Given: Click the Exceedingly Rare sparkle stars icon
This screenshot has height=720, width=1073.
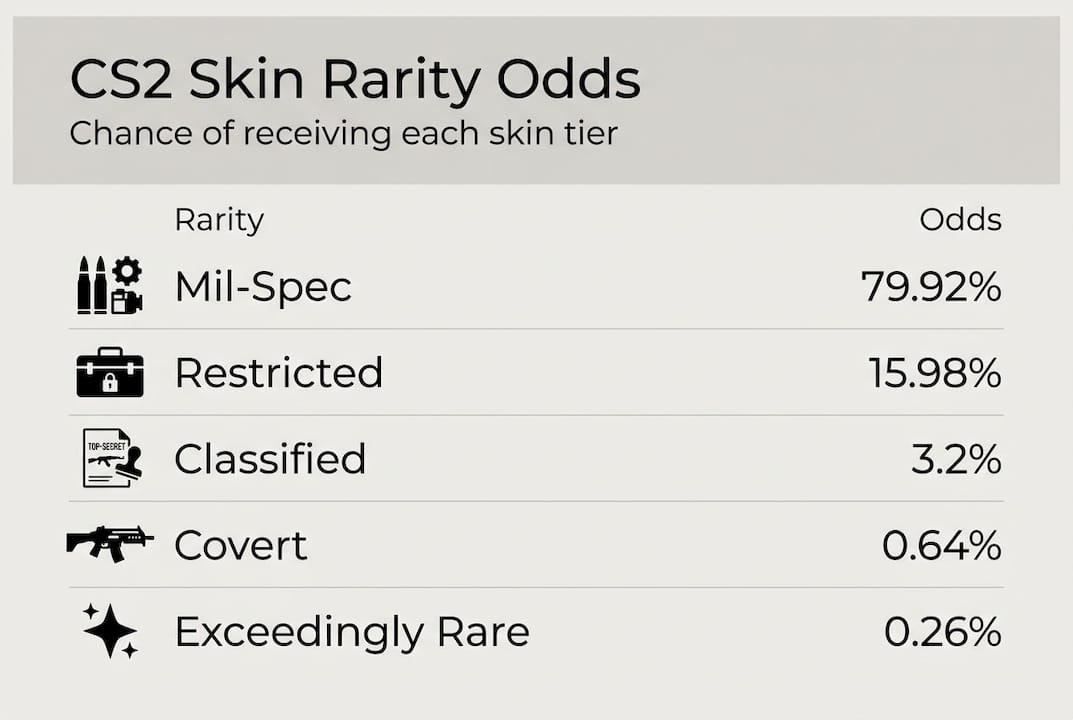Looking at the screenshot, I should coord(110,631).
